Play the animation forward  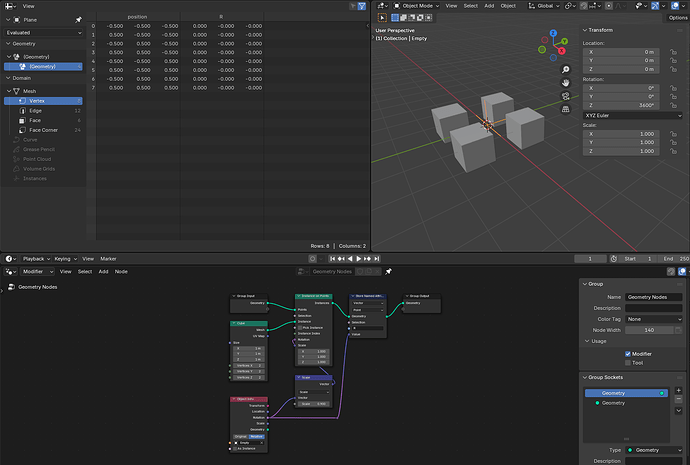(359, 259)
